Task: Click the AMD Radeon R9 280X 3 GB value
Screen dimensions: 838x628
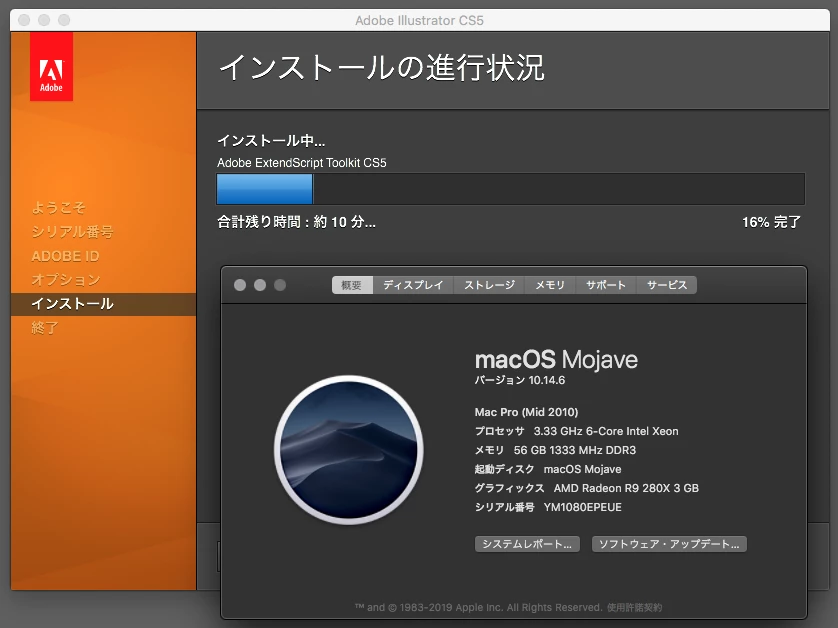Action: pos(626,488)
